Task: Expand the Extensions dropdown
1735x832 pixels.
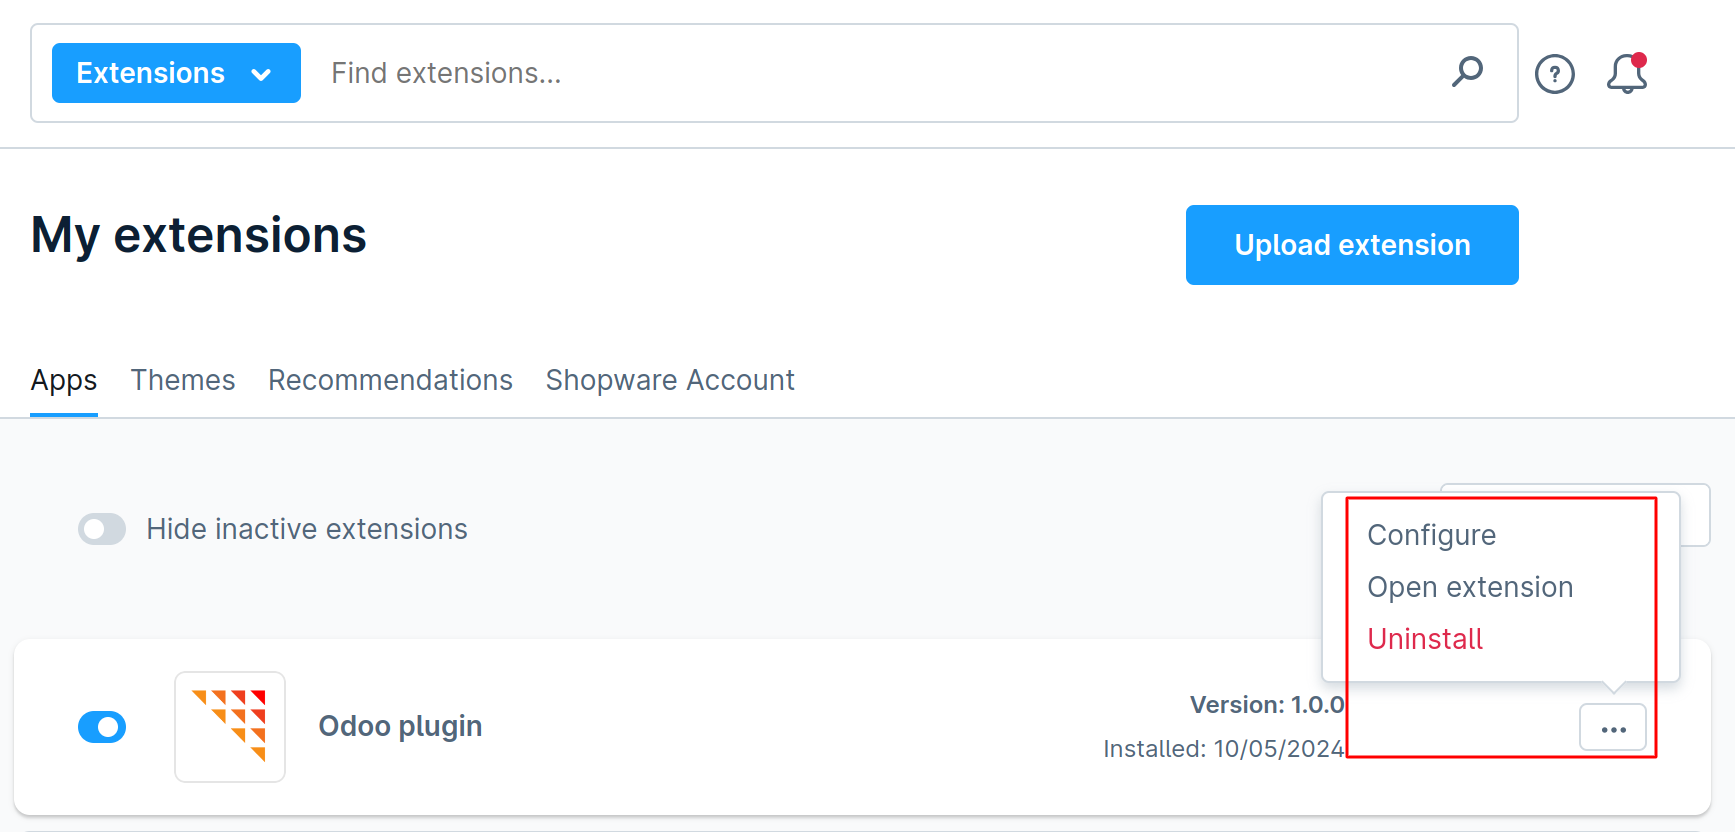Action: tap(176, 73)
